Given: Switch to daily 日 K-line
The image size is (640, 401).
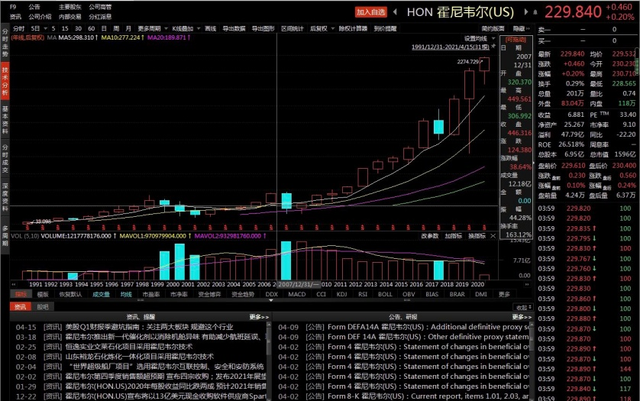Looking at the screenshot, I should coord(104,29).
